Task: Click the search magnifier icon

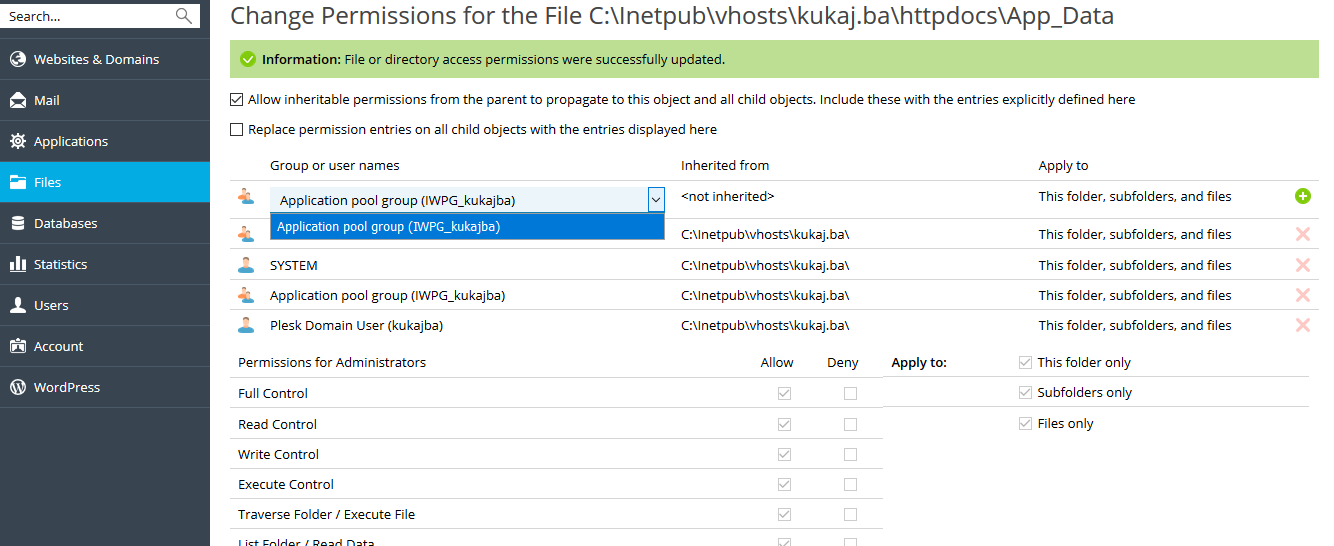Action: click(x=183, y=15)
